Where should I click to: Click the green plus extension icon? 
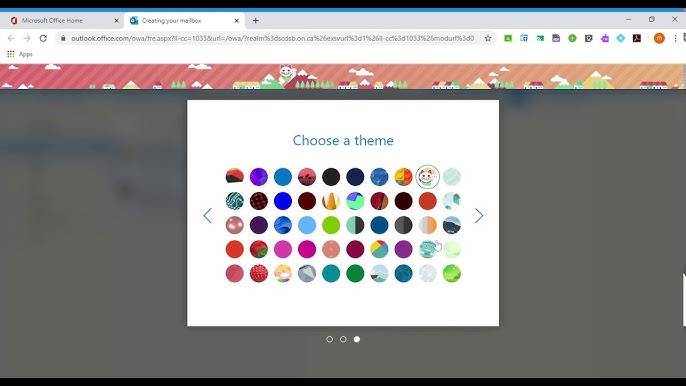pos(572,39)
